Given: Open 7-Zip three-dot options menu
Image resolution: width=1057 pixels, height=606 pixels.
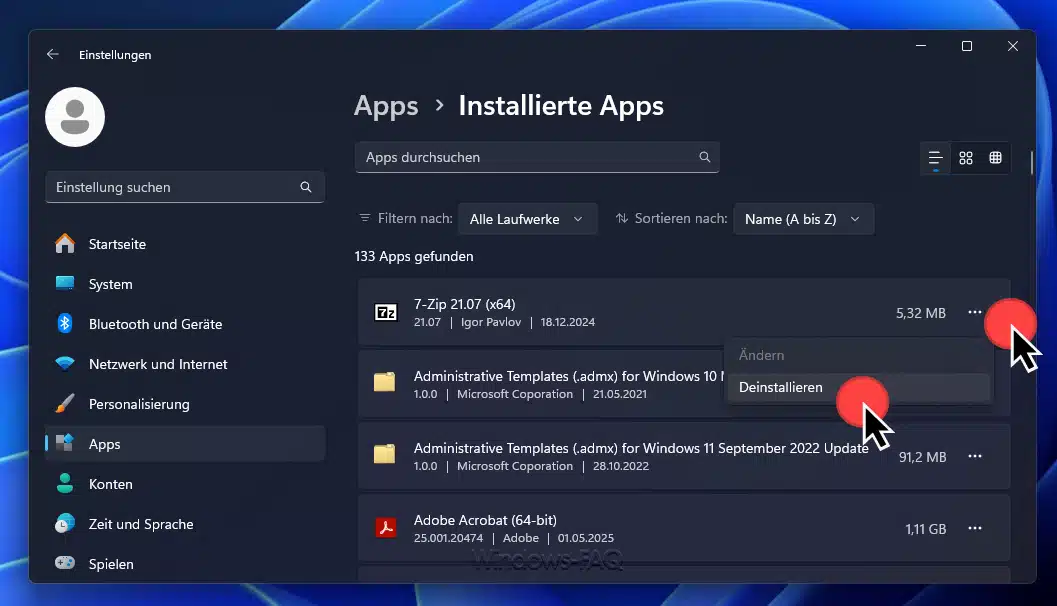Looking at the screenshot, I should (x=974, y=313).
